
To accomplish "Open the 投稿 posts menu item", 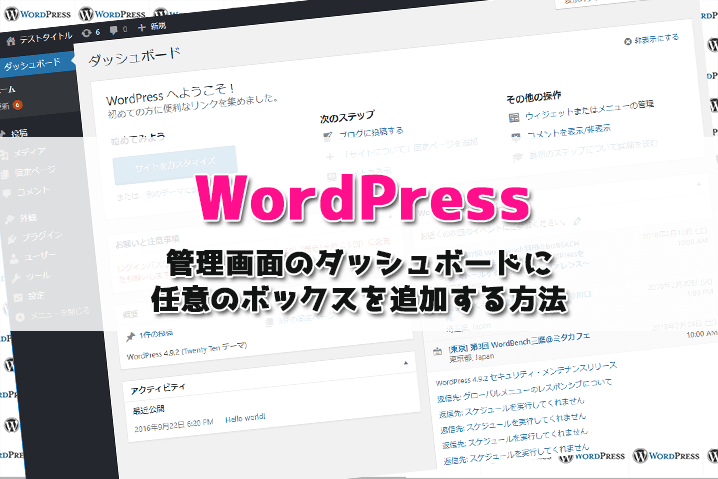I will point(19,133).
